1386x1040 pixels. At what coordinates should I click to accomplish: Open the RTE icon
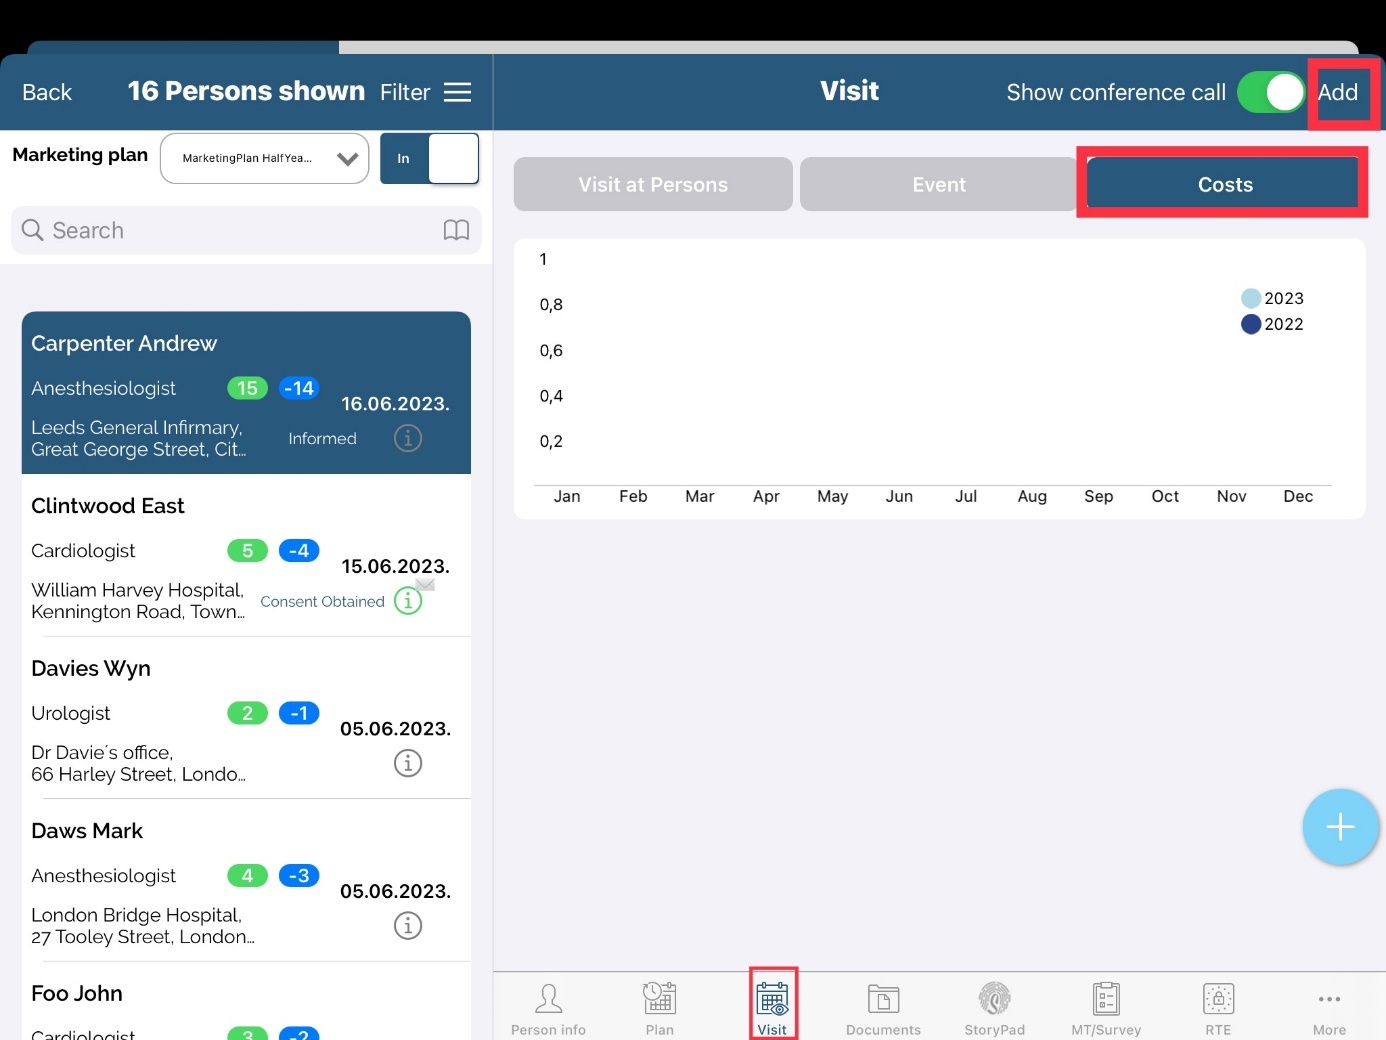pos(1218,1000)
